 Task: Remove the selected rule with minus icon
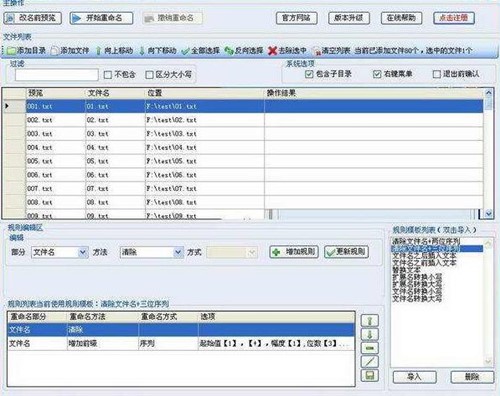click(370, 348)
